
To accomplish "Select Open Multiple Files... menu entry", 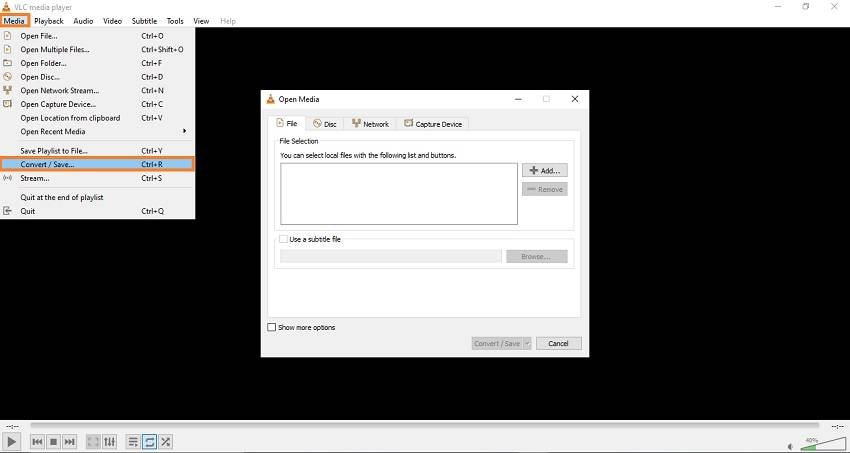I will point(97,49).
